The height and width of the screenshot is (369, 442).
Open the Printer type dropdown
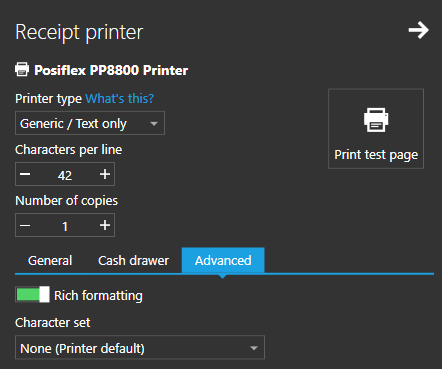coord(90,123)
